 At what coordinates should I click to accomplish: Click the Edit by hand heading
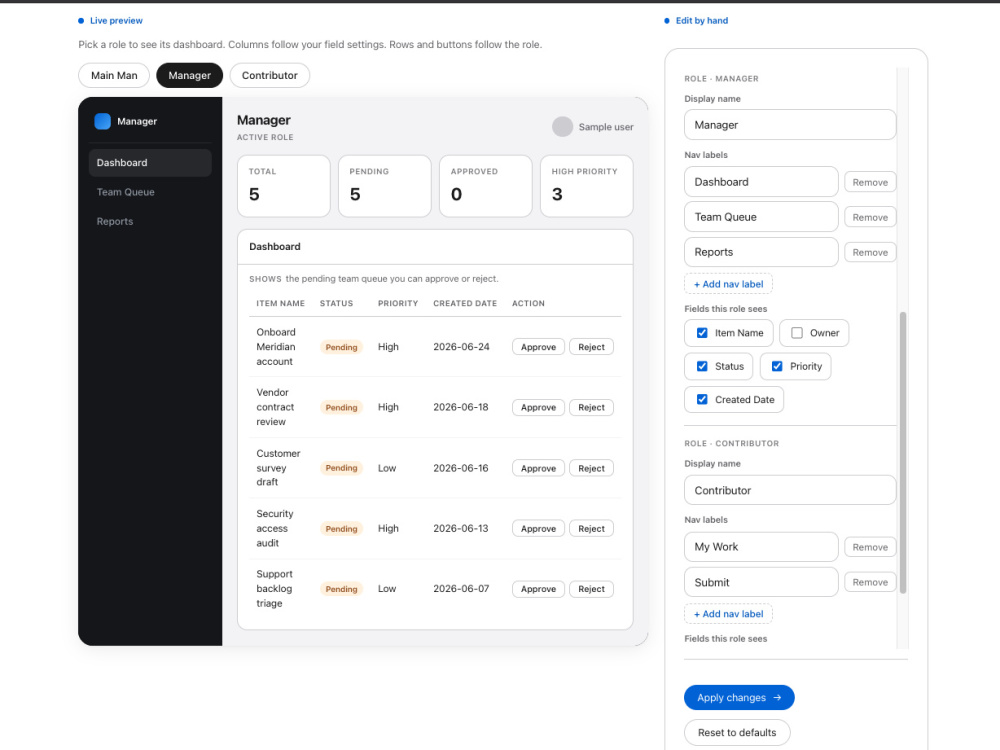point(702,20)
